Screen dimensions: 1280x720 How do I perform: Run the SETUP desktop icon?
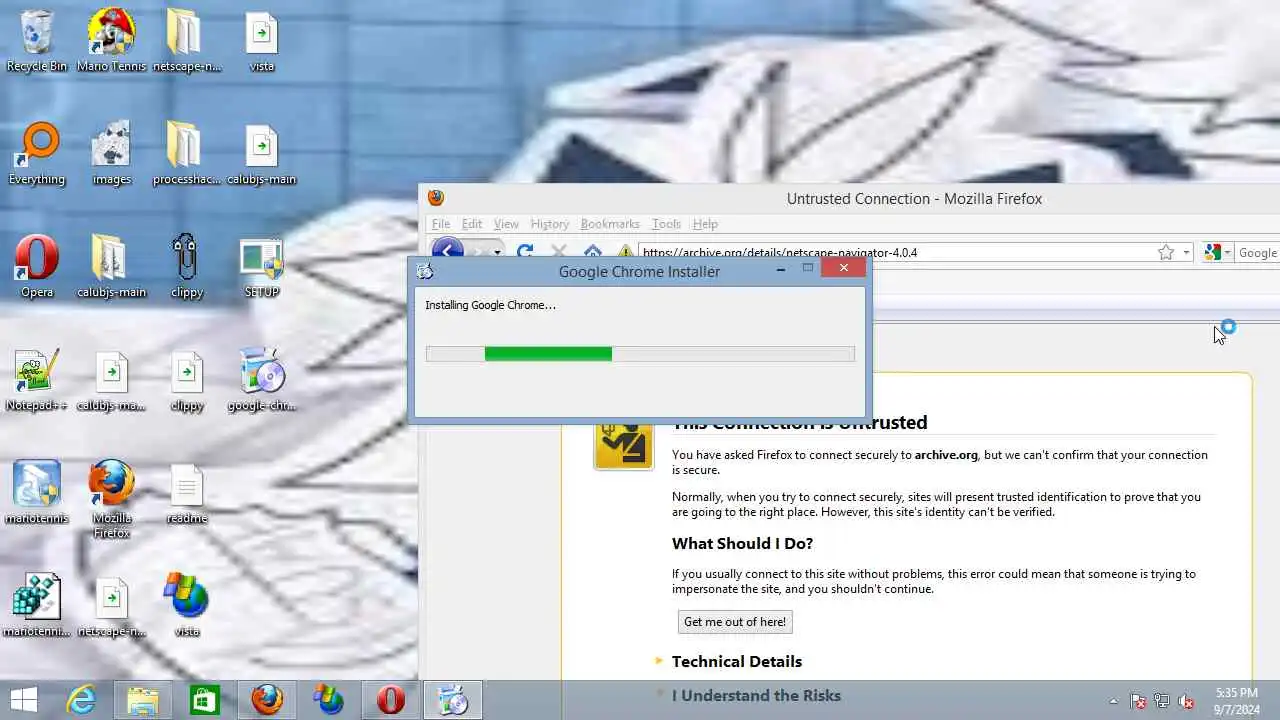pyautogui.click(x=261, y=266)
